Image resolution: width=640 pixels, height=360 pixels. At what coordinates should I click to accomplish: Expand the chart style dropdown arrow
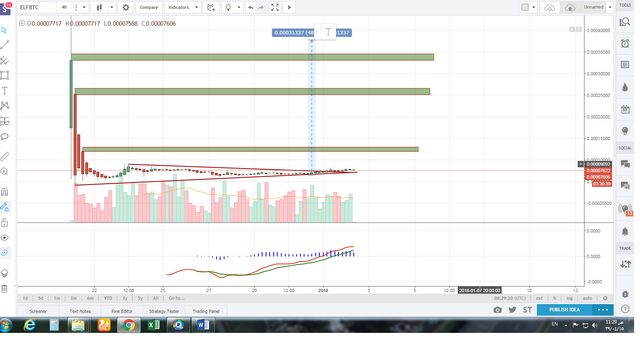coord(112,7)
